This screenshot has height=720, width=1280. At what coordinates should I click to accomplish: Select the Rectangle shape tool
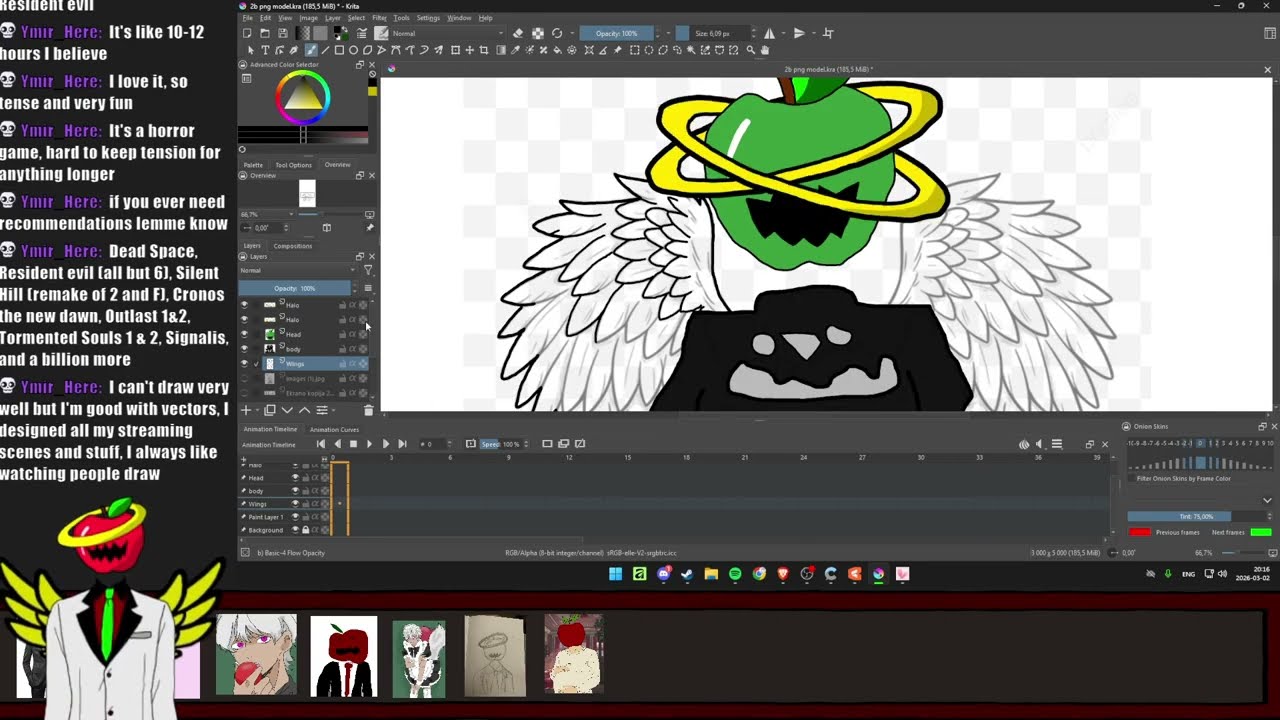[x=339, y=50]
